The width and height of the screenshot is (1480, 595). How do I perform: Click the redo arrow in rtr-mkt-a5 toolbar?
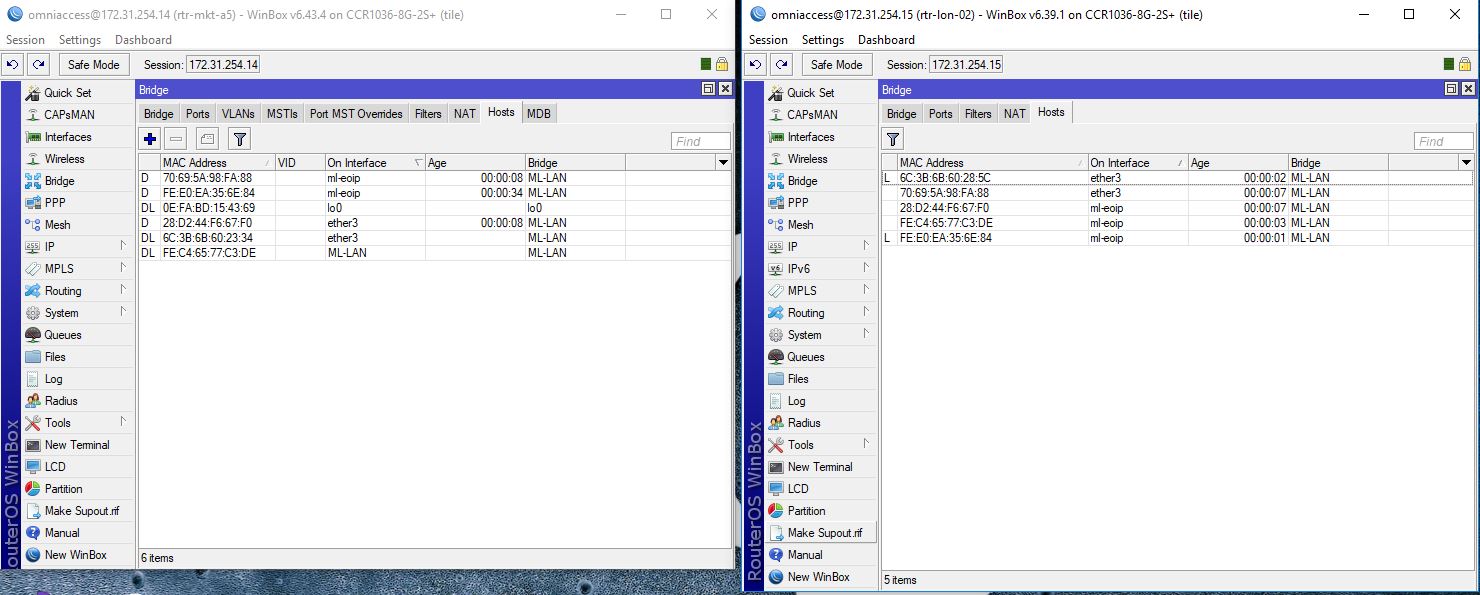coord(38,64)
